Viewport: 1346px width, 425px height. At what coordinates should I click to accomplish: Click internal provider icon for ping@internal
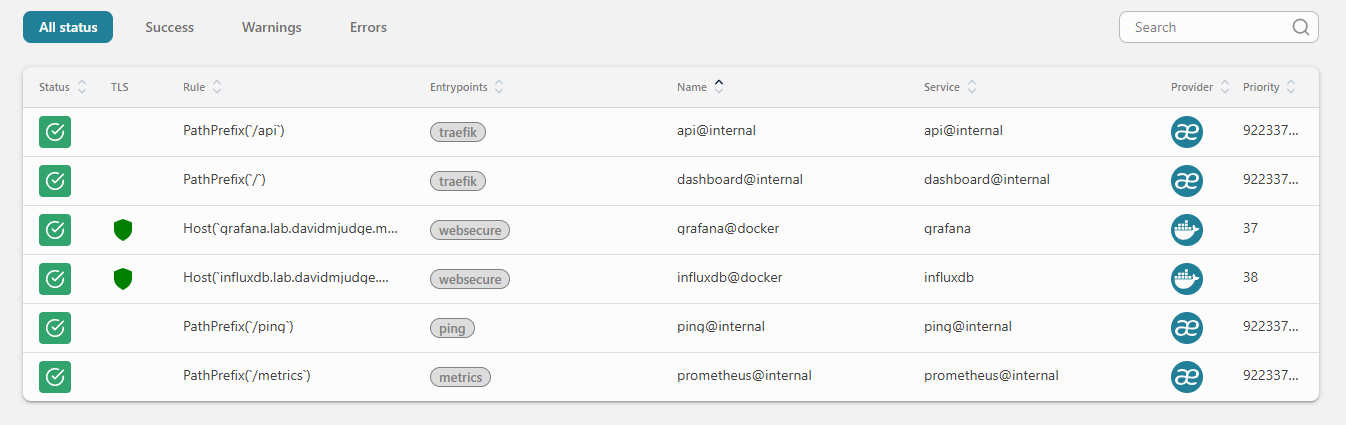(x=1187, y=328)
